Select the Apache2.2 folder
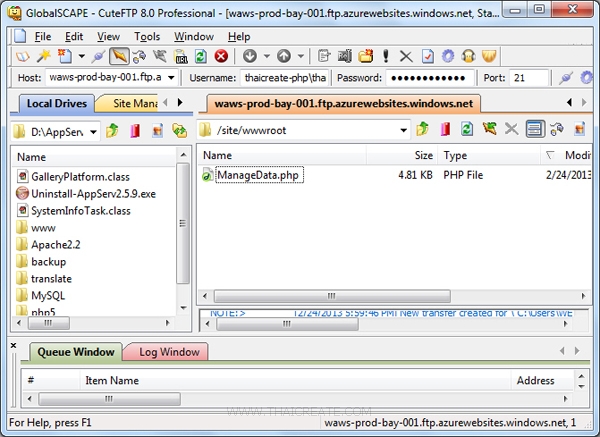The image size is (600, 437). coord(56,245)
